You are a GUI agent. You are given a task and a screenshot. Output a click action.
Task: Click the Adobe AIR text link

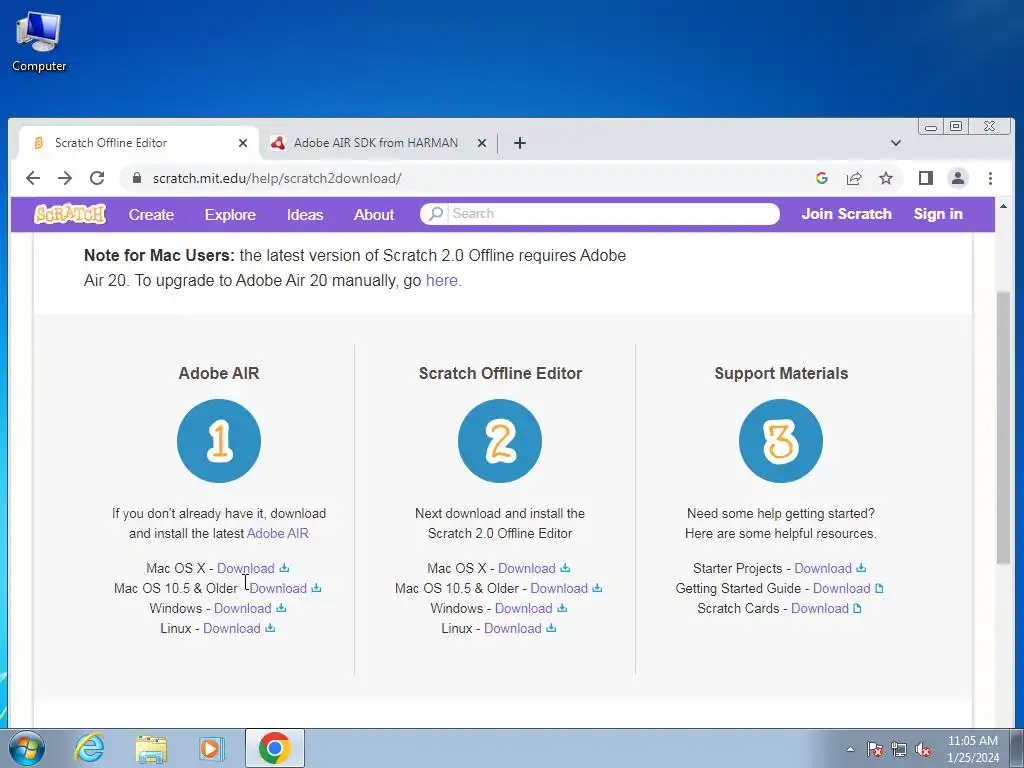pyautogui.click(x=278, y=533)
